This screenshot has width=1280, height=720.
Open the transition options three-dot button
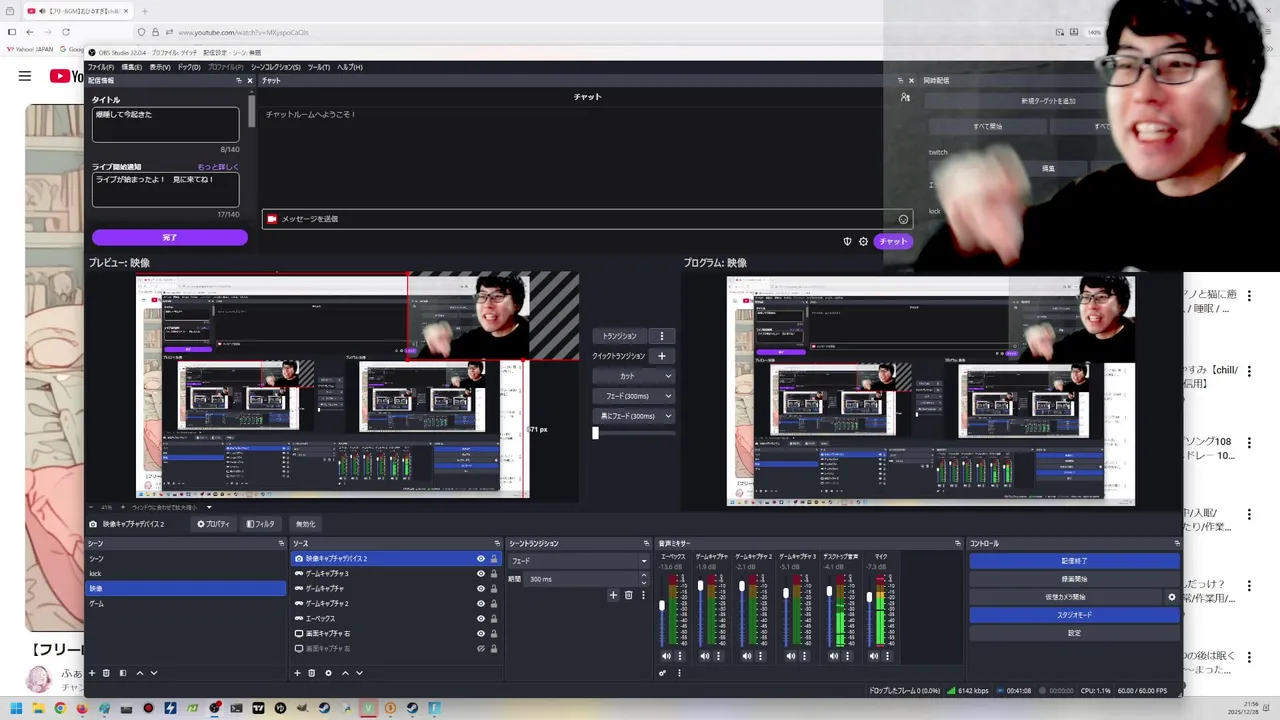click(x=661, y=336)
